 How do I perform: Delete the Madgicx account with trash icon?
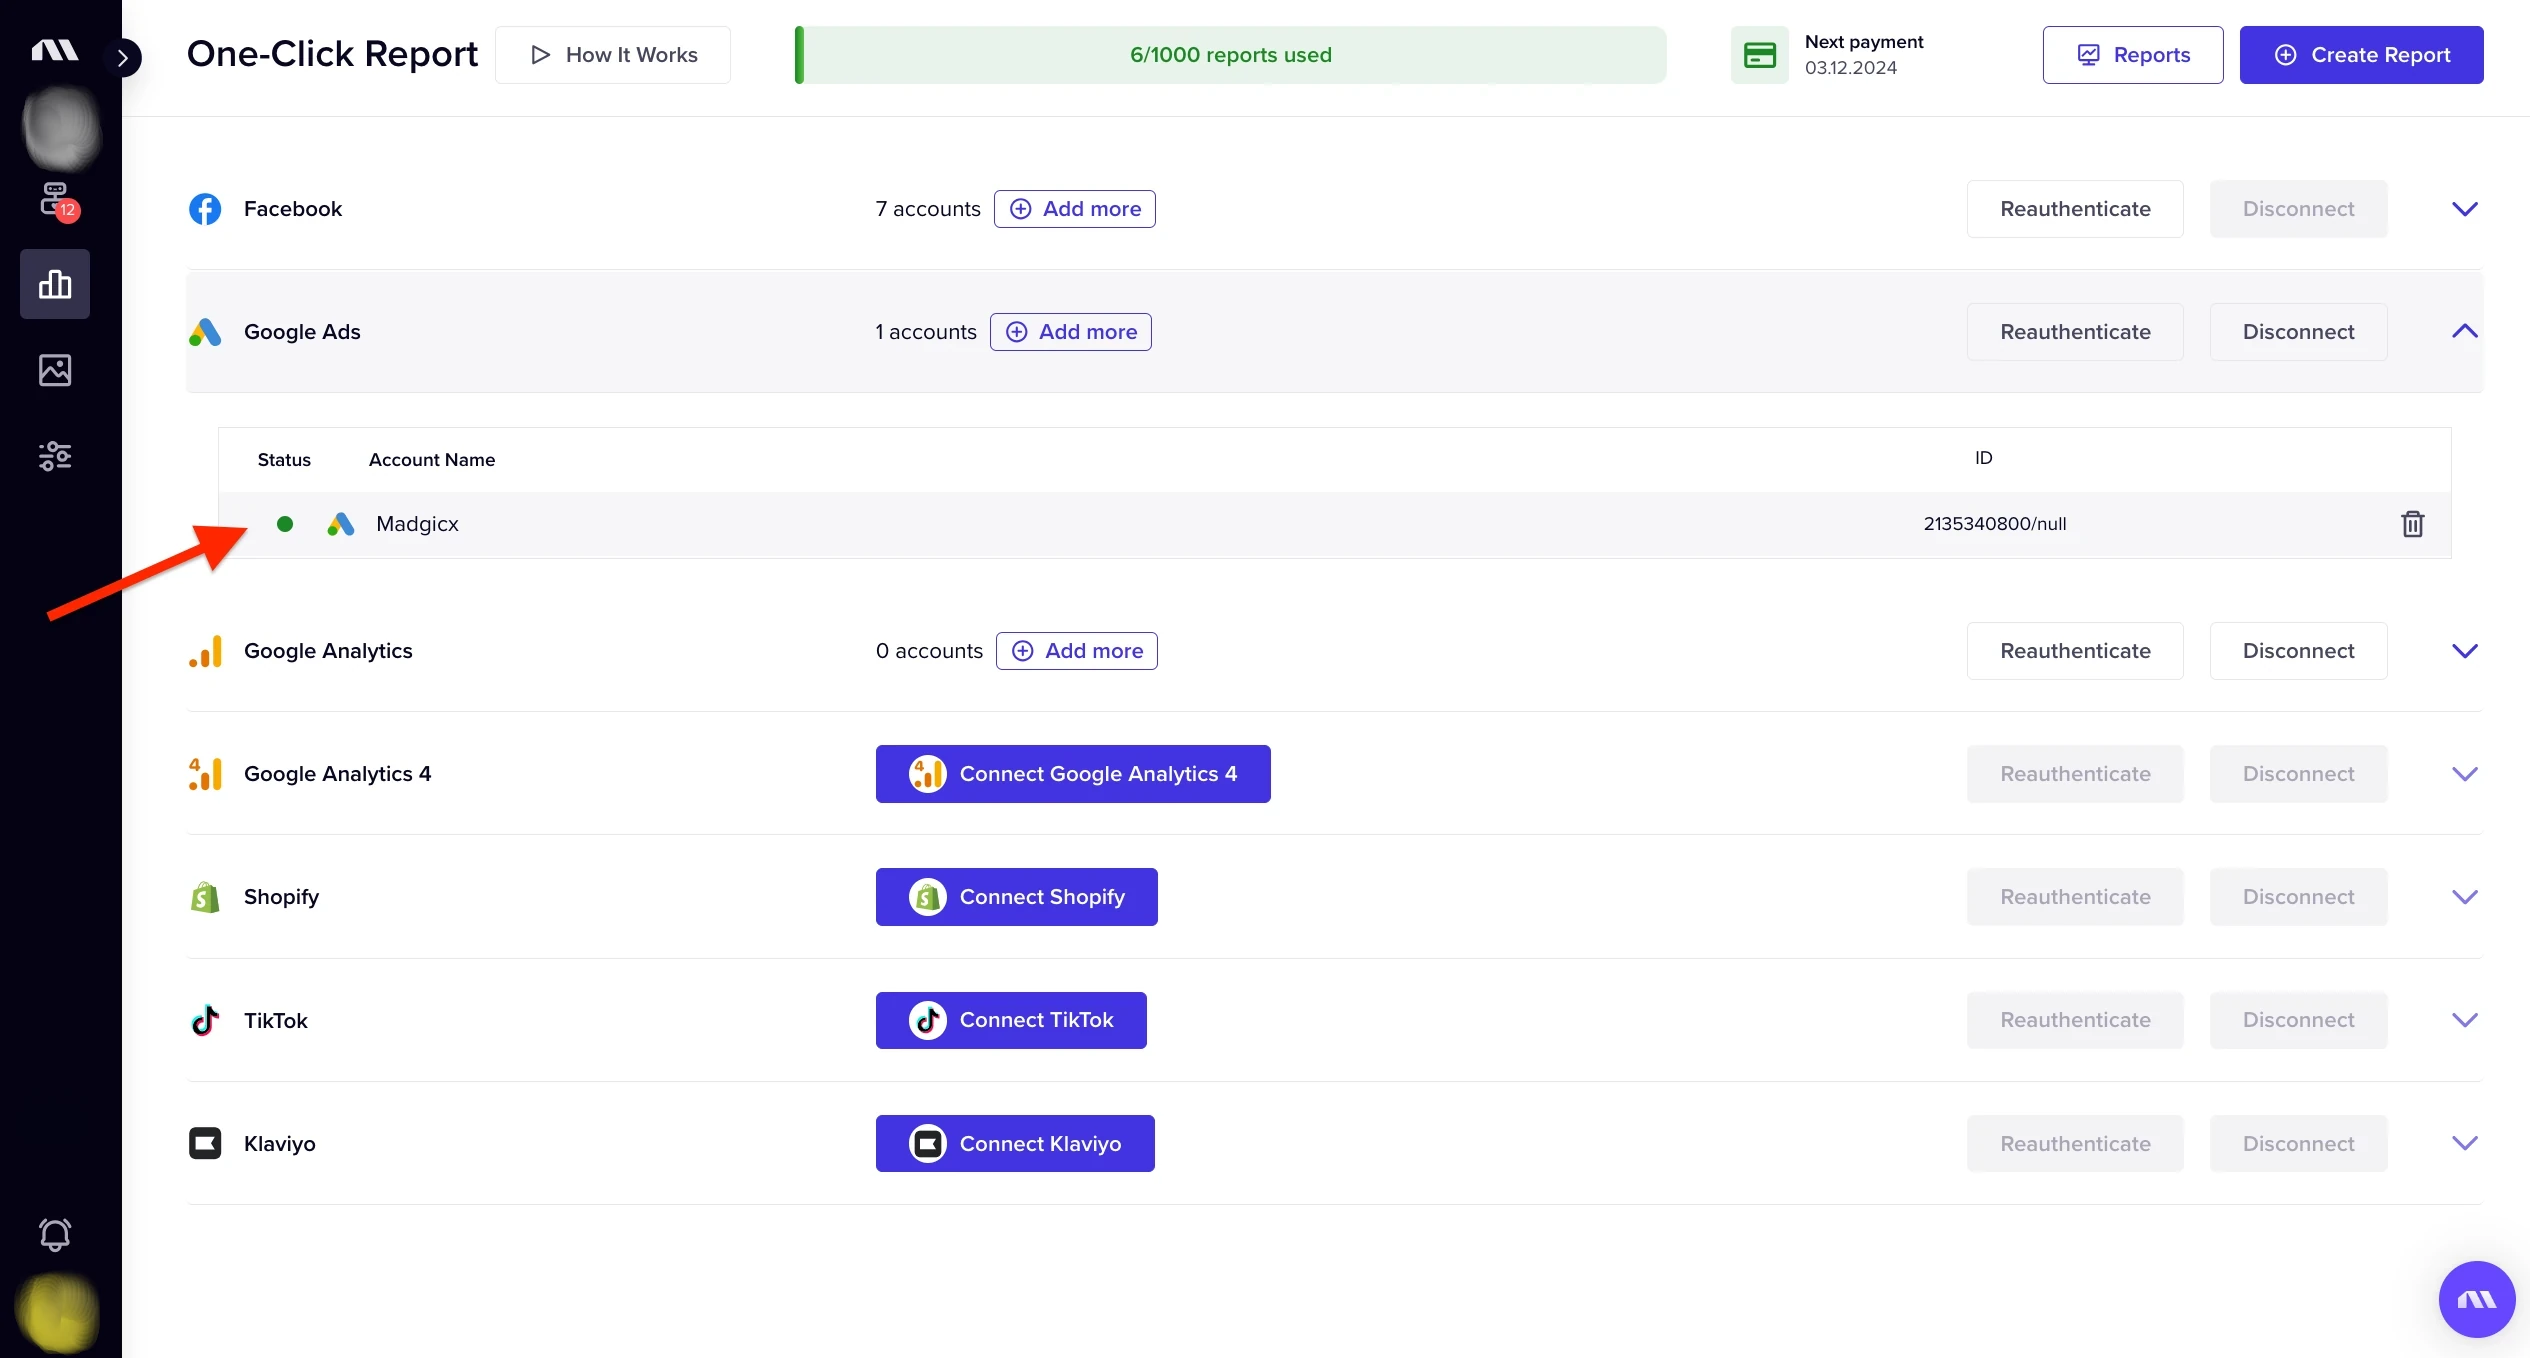click(2413, 524)
